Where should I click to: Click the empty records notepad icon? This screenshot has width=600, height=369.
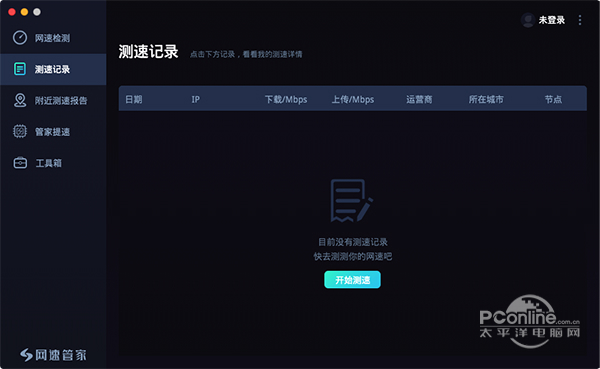coord(351,201)
